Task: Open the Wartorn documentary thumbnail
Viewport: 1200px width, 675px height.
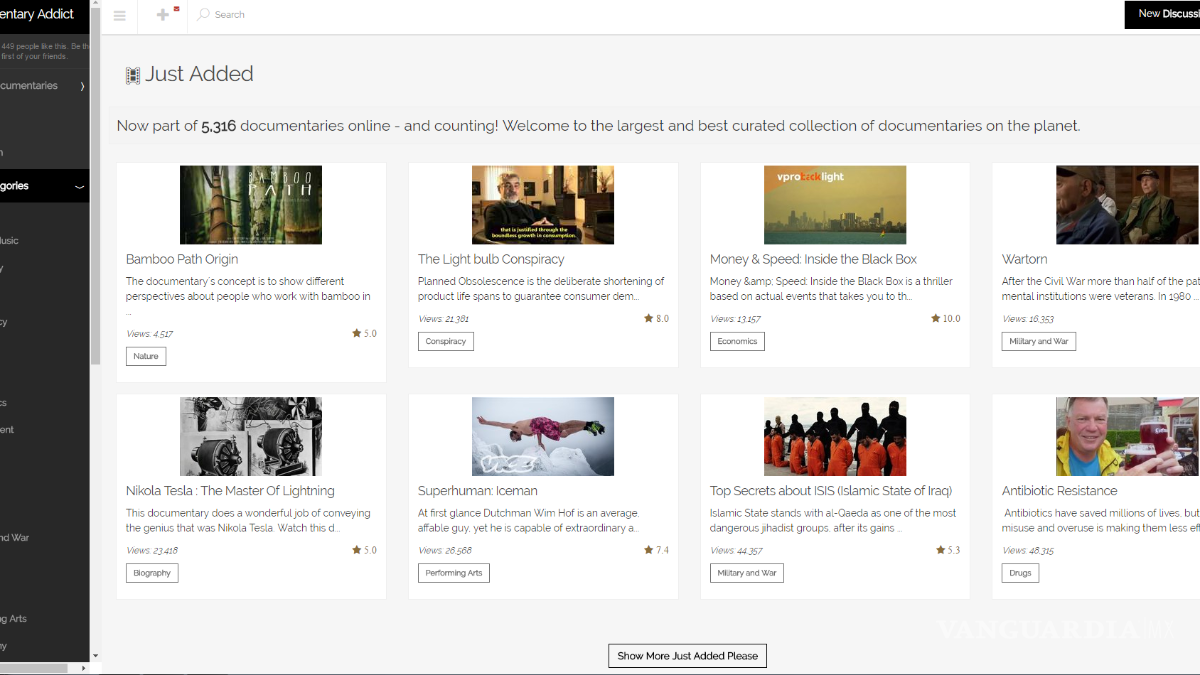Action: (x=1127, y=205)
